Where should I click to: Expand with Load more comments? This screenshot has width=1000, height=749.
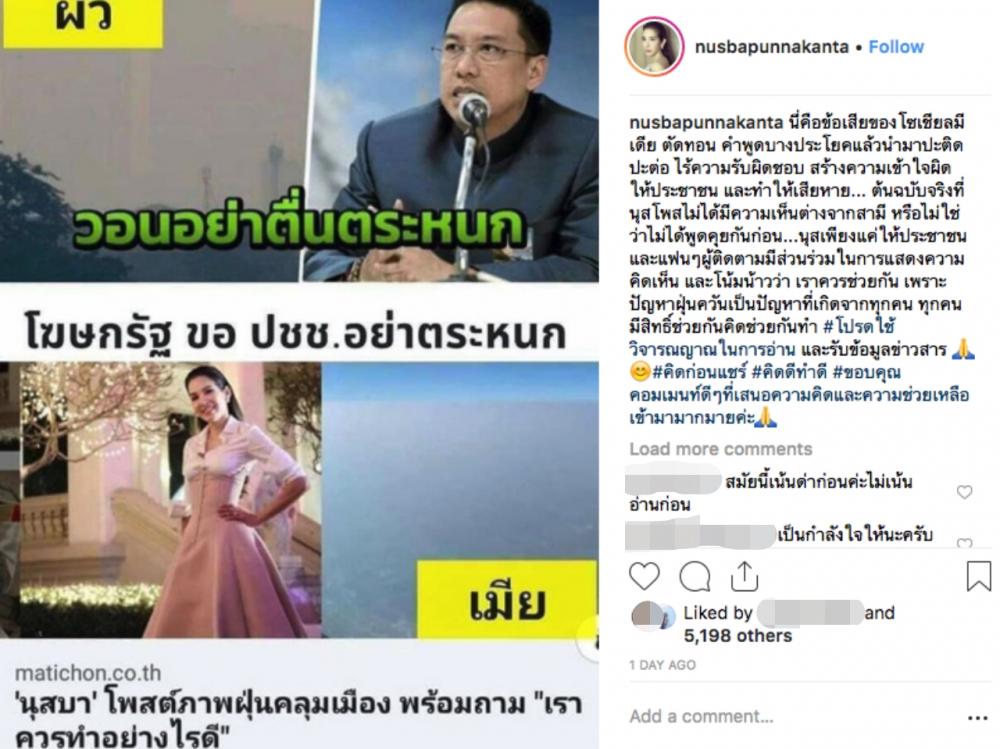(721, 449)
